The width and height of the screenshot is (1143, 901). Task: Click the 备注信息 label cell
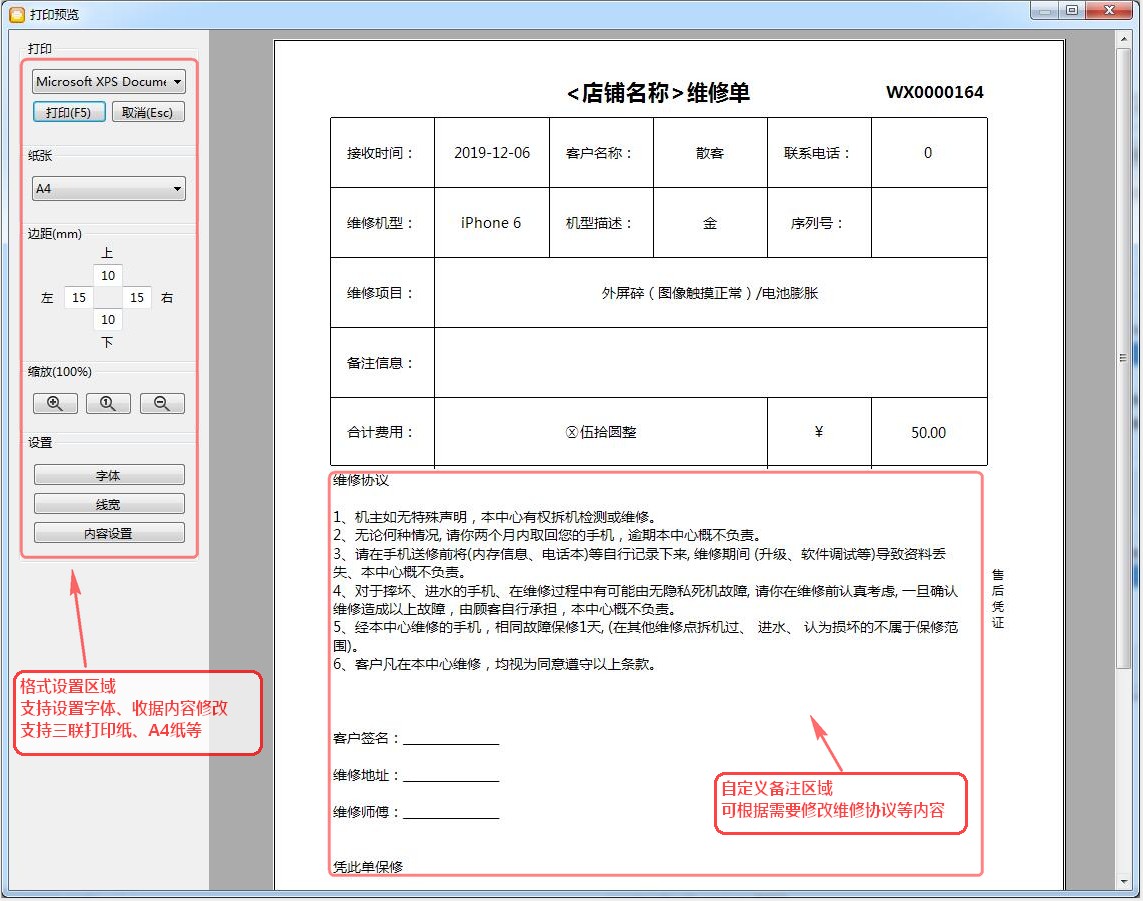[382, 363]
